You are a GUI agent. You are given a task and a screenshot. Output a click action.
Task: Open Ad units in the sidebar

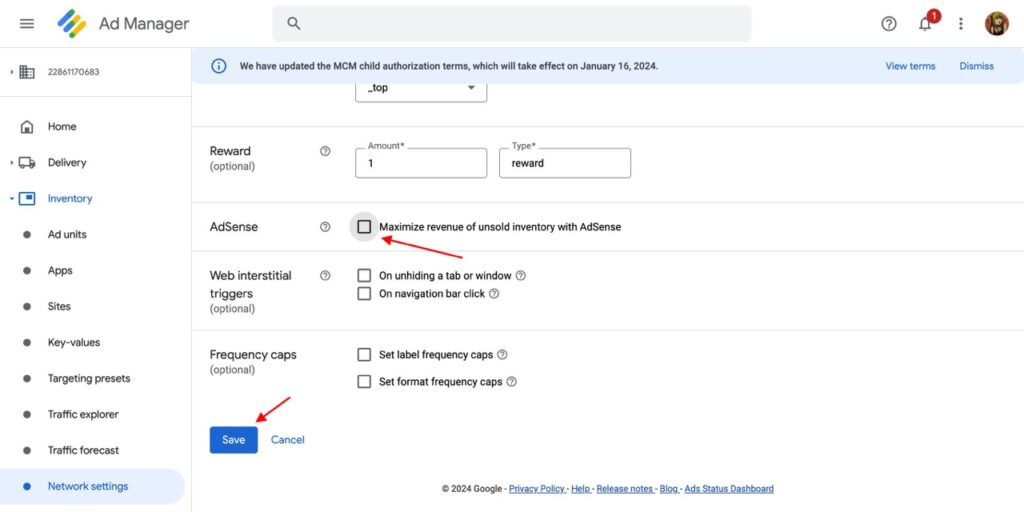(x=67, y=235)
